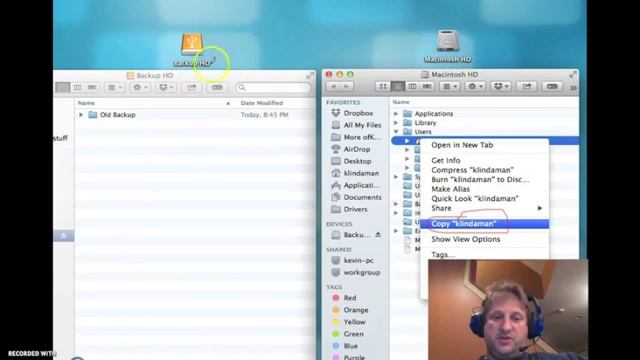Choose Open in New Tab from context menu
This screenshot has width=640, height=360.
click(x=484, y=145)
